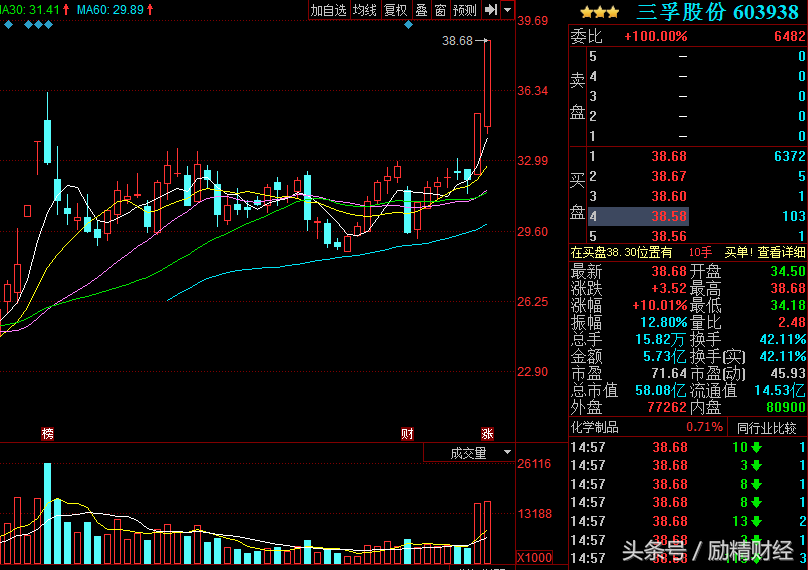Open the 三孚股份 603938 stock title
The height and width of the screenshot is (570, 808).
point(718,12)
